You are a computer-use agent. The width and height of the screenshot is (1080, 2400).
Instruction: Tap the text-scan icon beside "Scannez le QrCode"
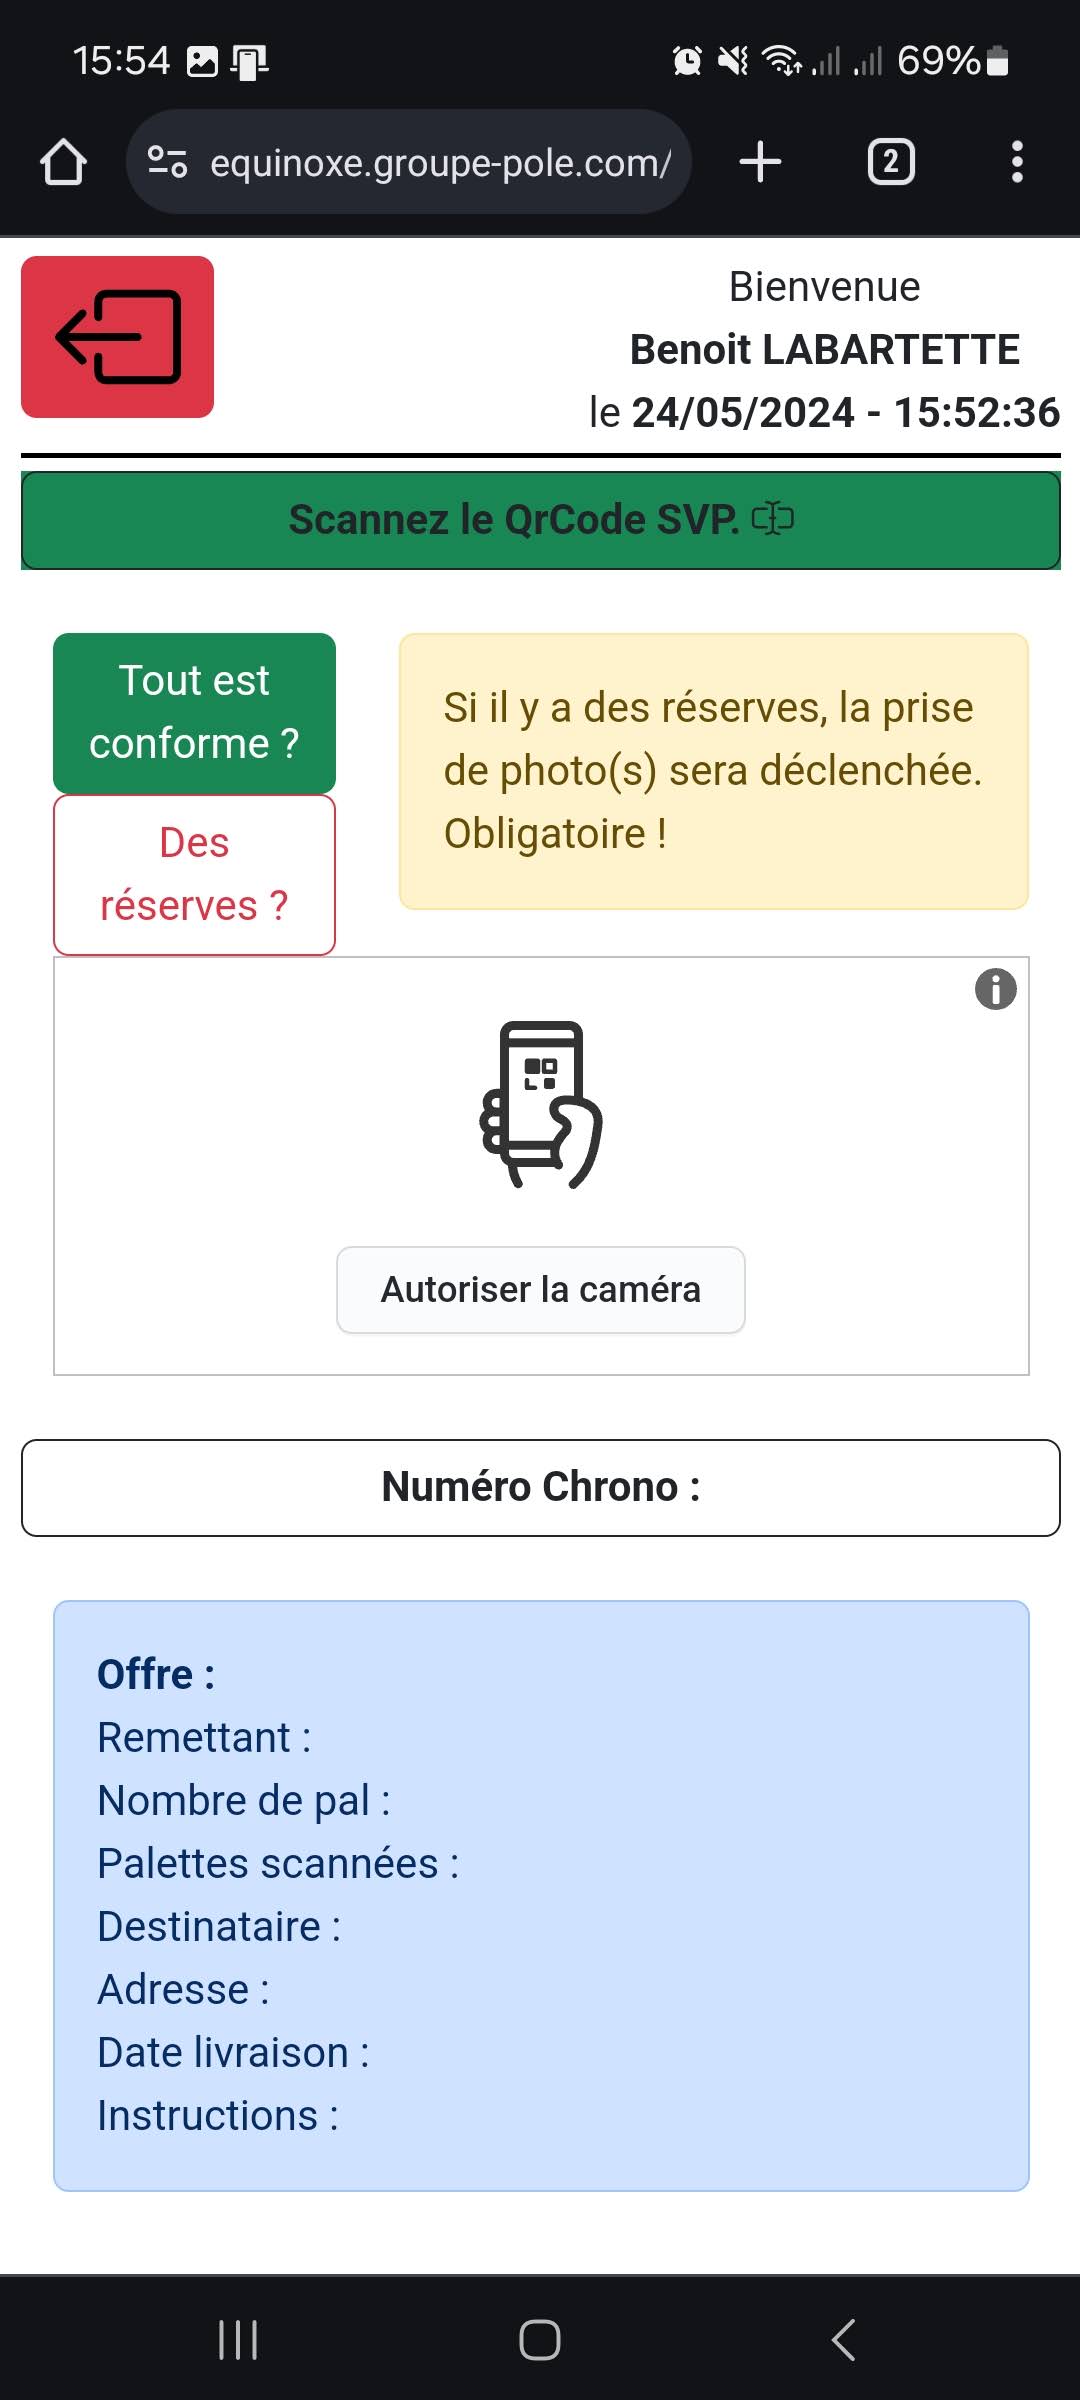(x=773, y=518)
